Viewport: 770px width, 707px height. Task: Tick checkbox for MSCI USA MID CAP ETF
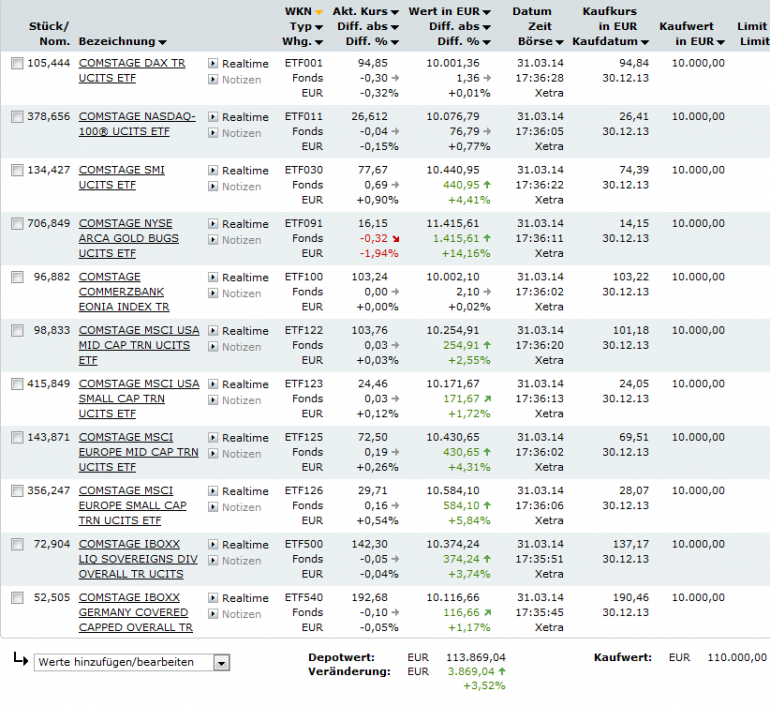(17, 330)
